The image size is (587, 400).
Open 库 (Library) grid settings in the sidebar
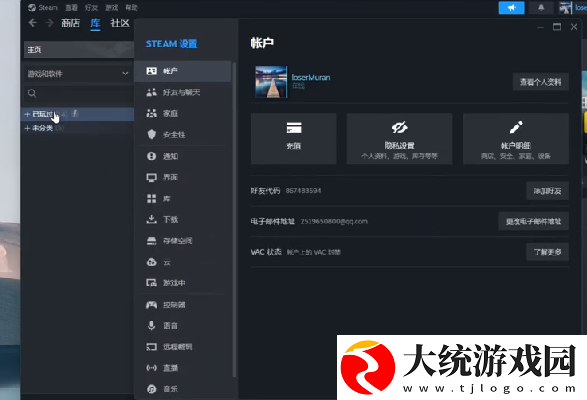click(183, 199)
